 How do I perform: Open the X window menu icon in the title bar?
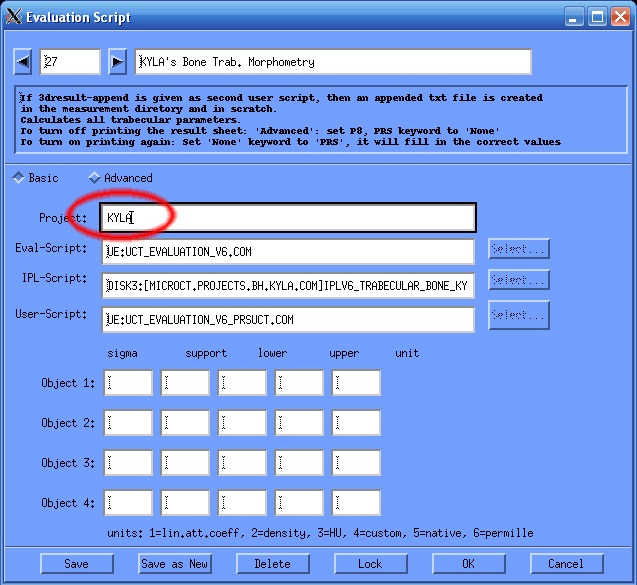13,17
